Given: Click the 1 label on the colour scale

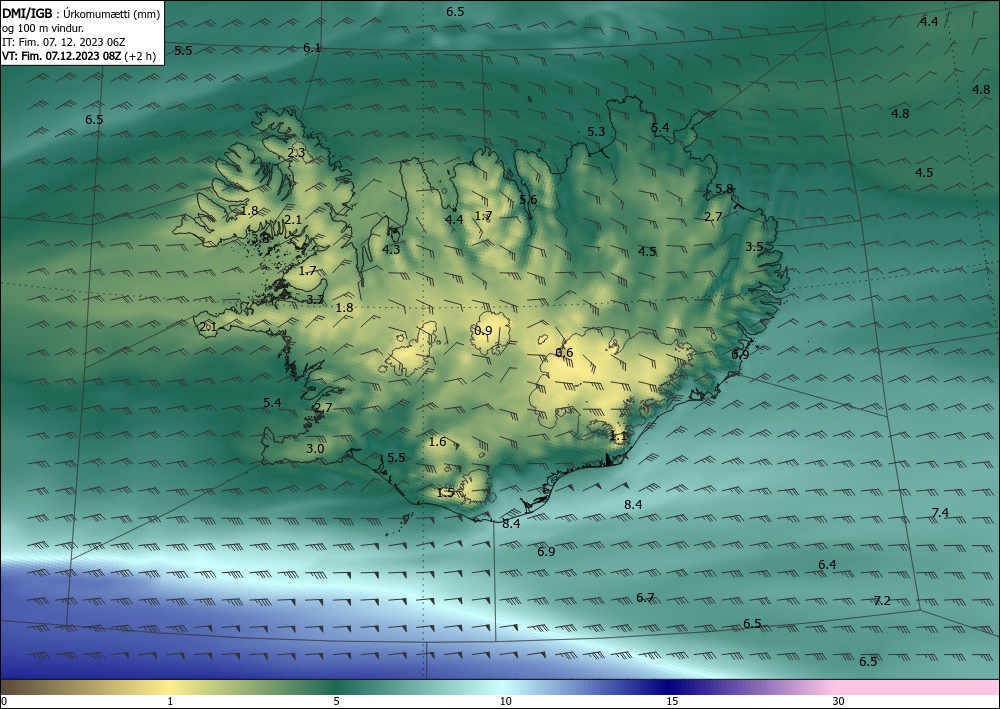Looking at the screenshot, I should [170, 702].
